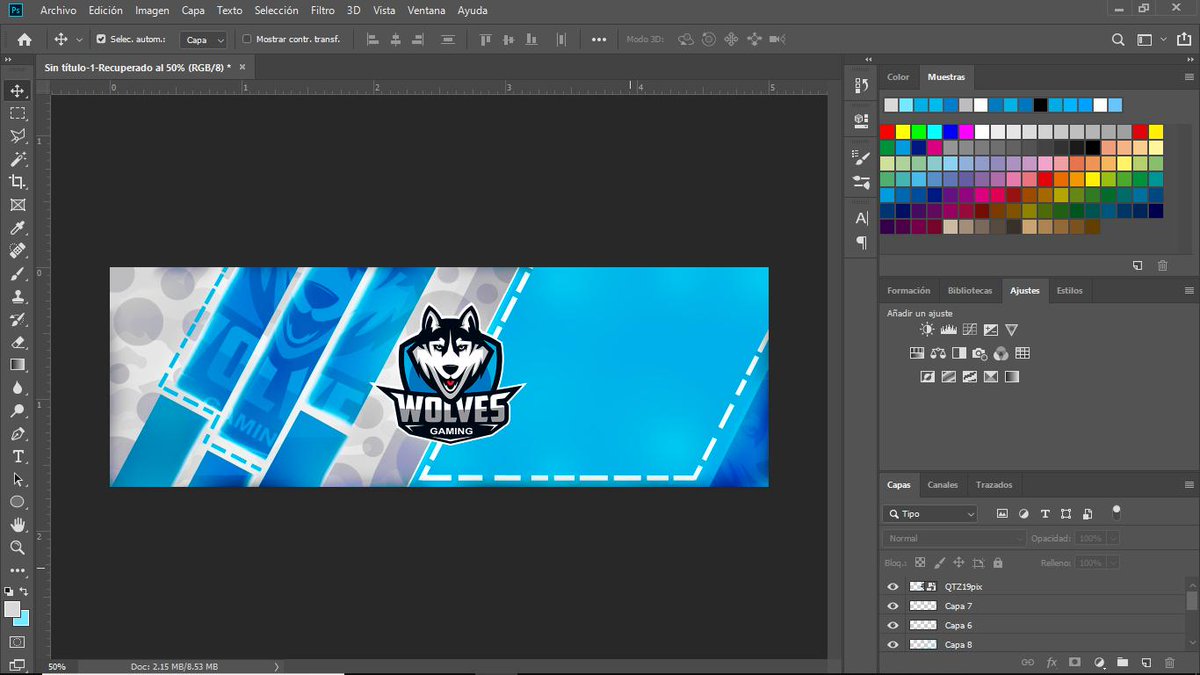The image size is (1200, 675).
Task: Delete layer with the trash icon
Action: [1169, 662]
